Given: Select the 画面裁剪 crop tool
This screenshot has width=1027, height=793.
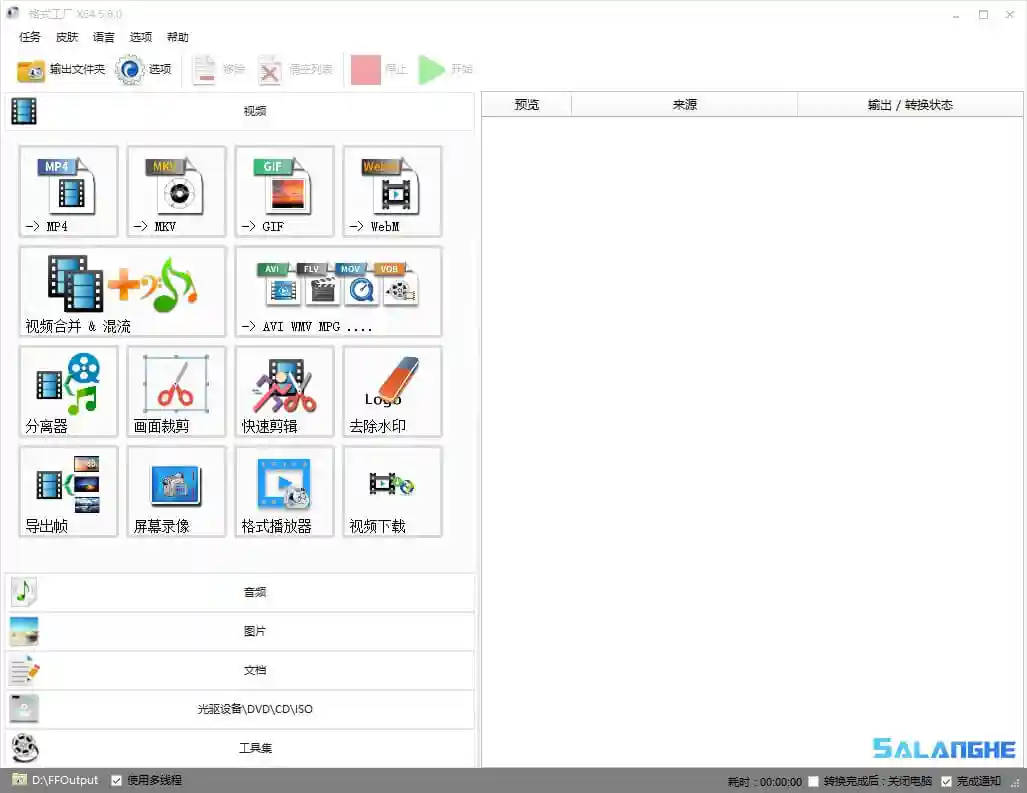Looking at the screenshot, I should tap(175, 391).
